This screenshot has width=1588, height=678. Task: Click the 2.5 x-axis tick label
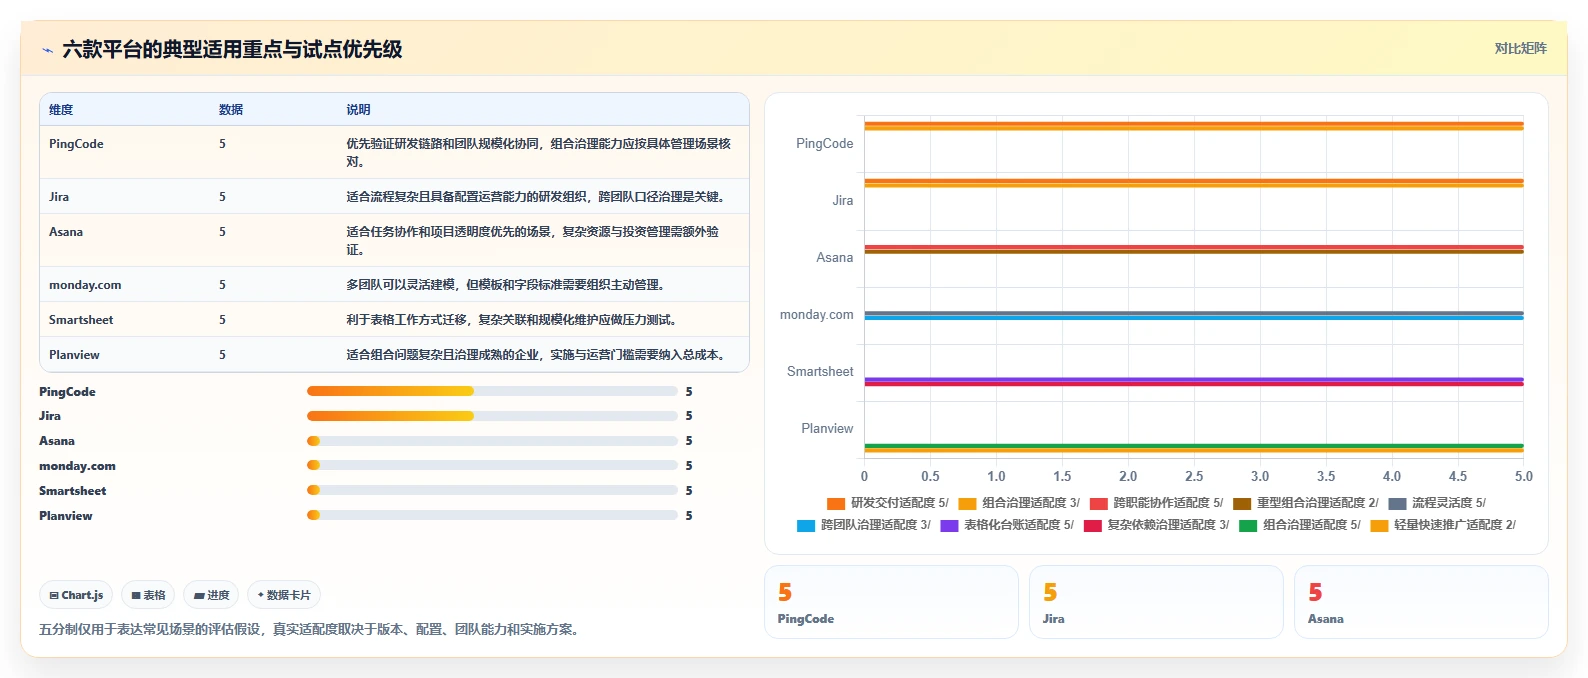click(1194, 477)
